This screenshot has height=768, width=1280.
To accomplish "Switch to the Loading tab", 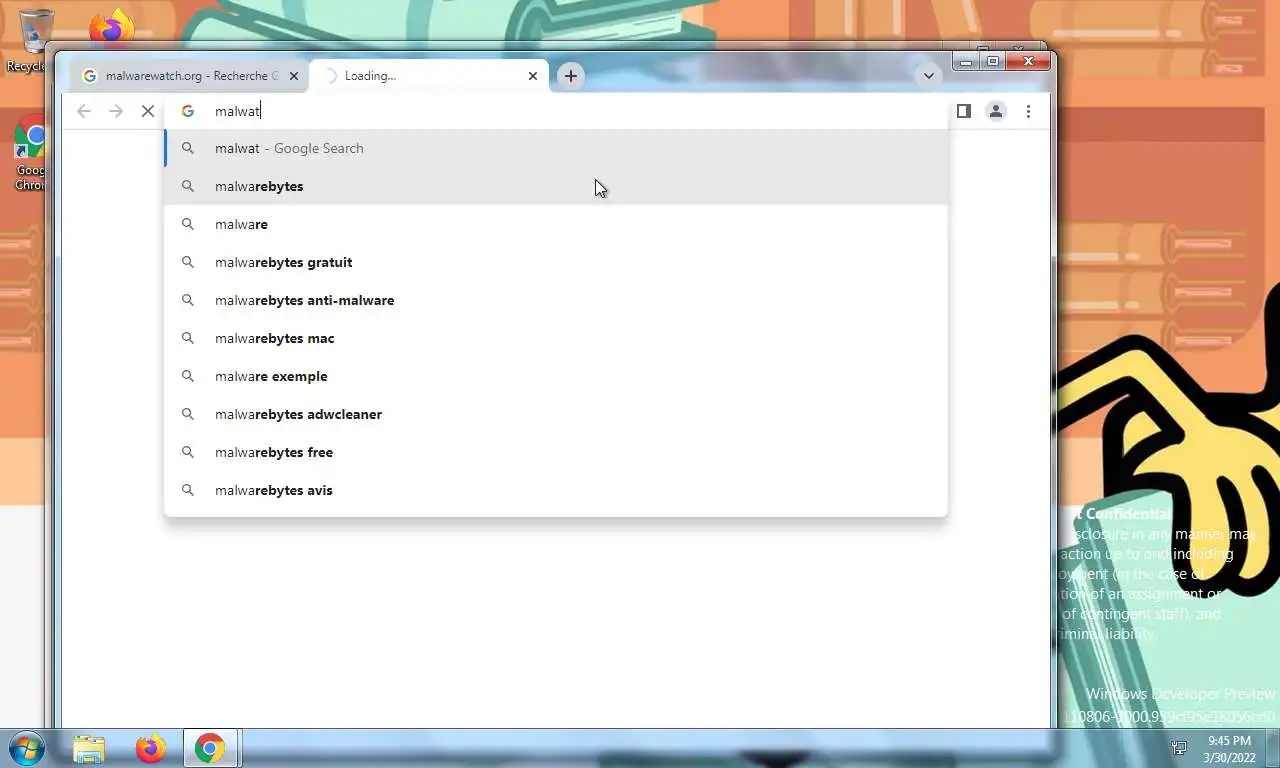I will pyautogui.click(x=429, y=76).
